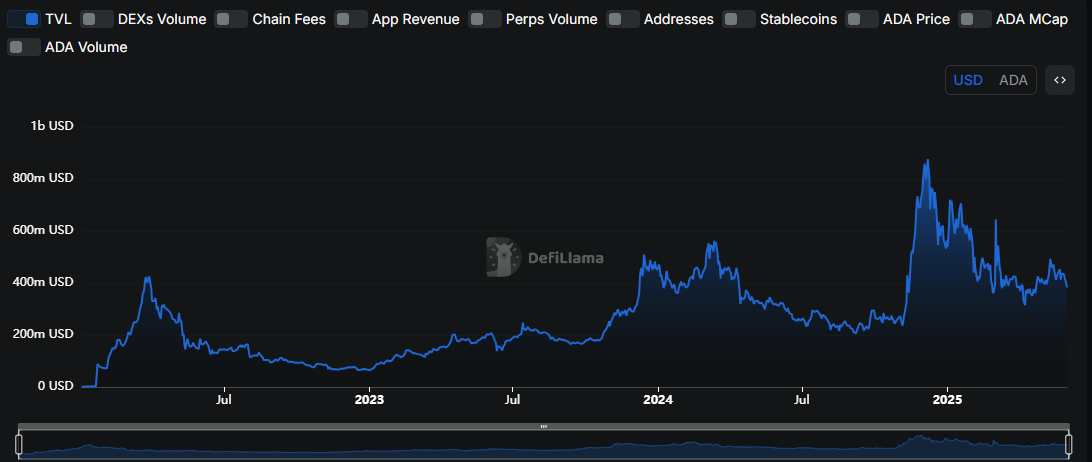Click the 1b USD axis label

(52, 126)
